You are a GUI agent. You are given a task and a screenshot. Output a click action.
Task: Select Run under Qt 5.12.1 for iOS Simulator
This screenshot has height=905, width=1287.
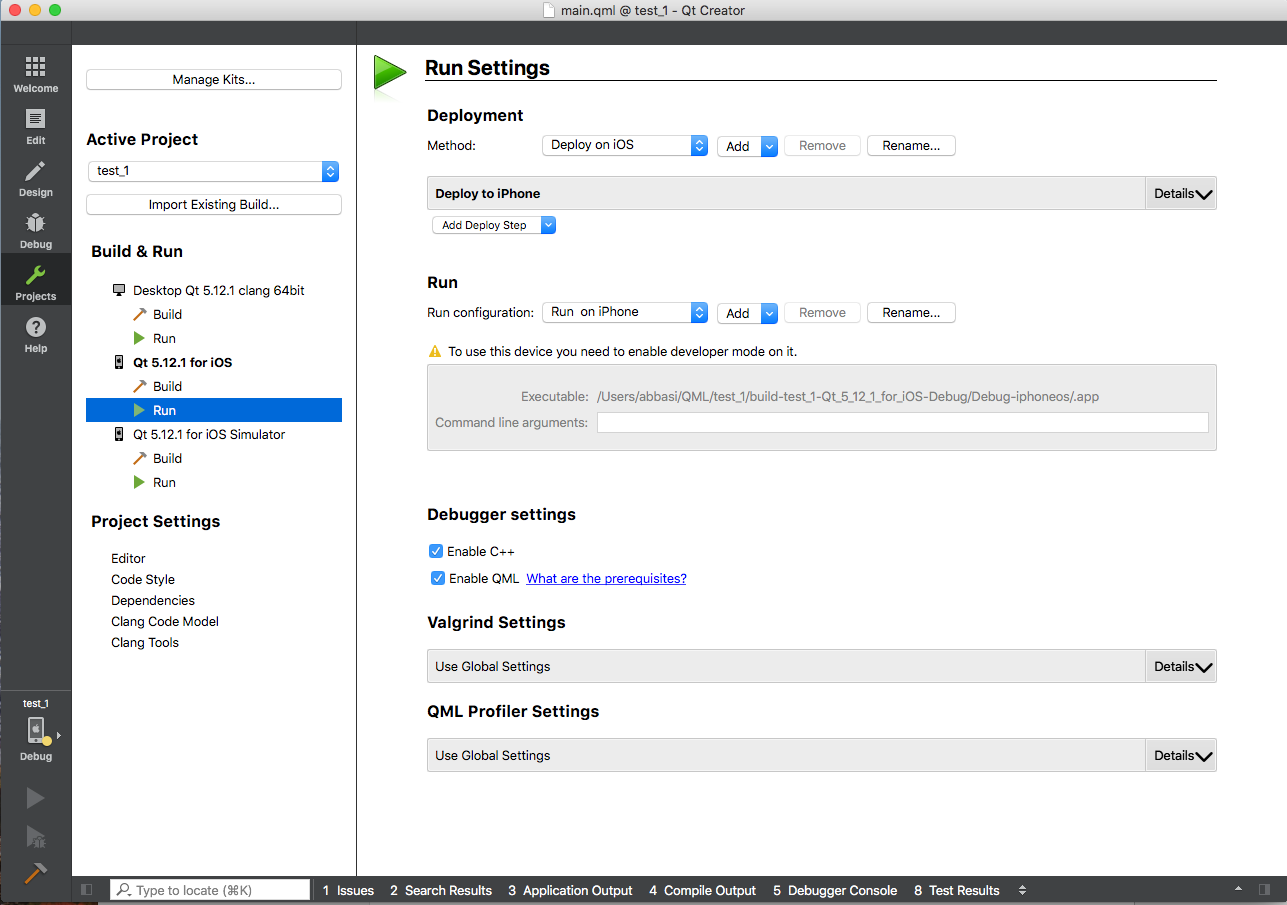click(x=164, y=482)
